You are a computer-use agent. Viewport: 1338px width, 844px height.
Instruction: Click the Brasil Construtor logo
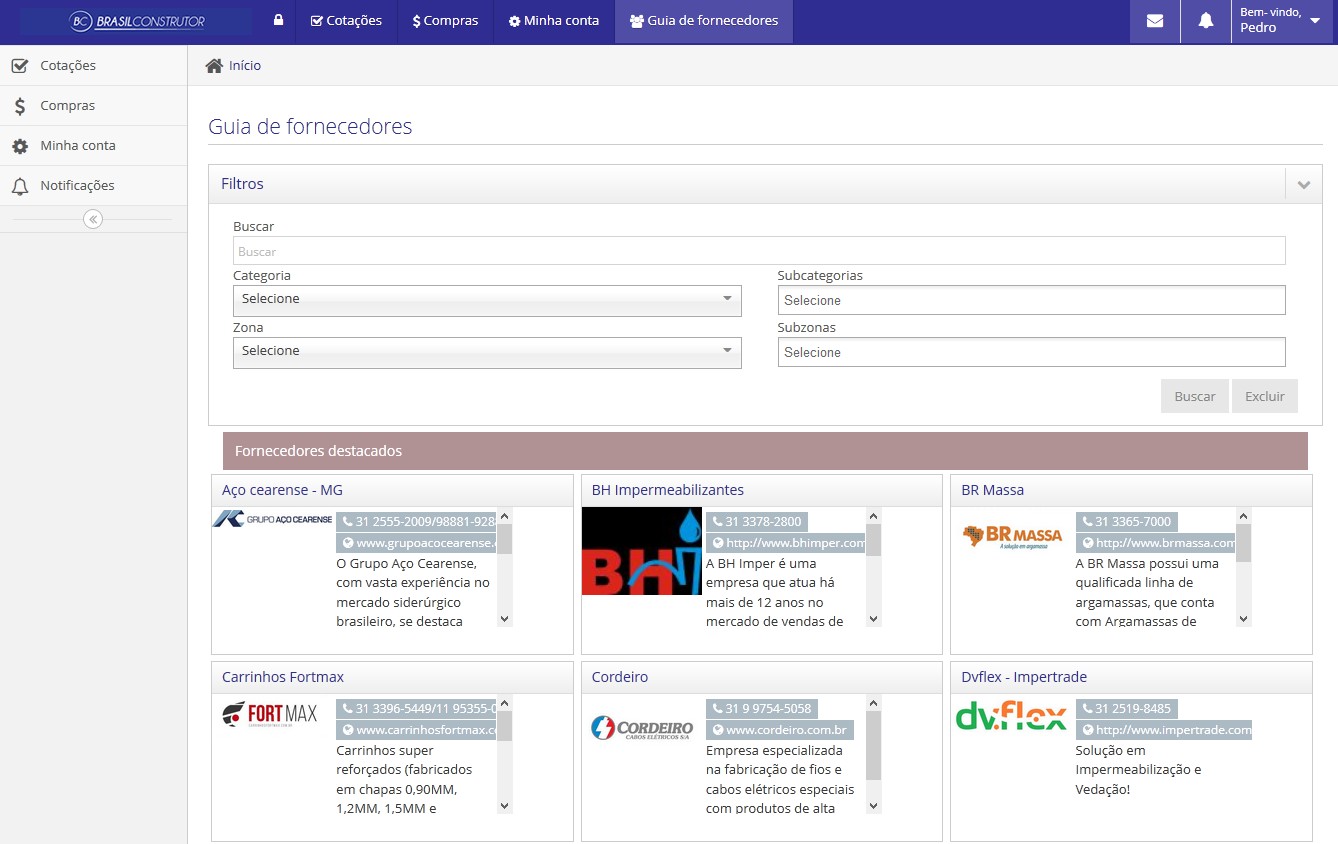point(136,21)
